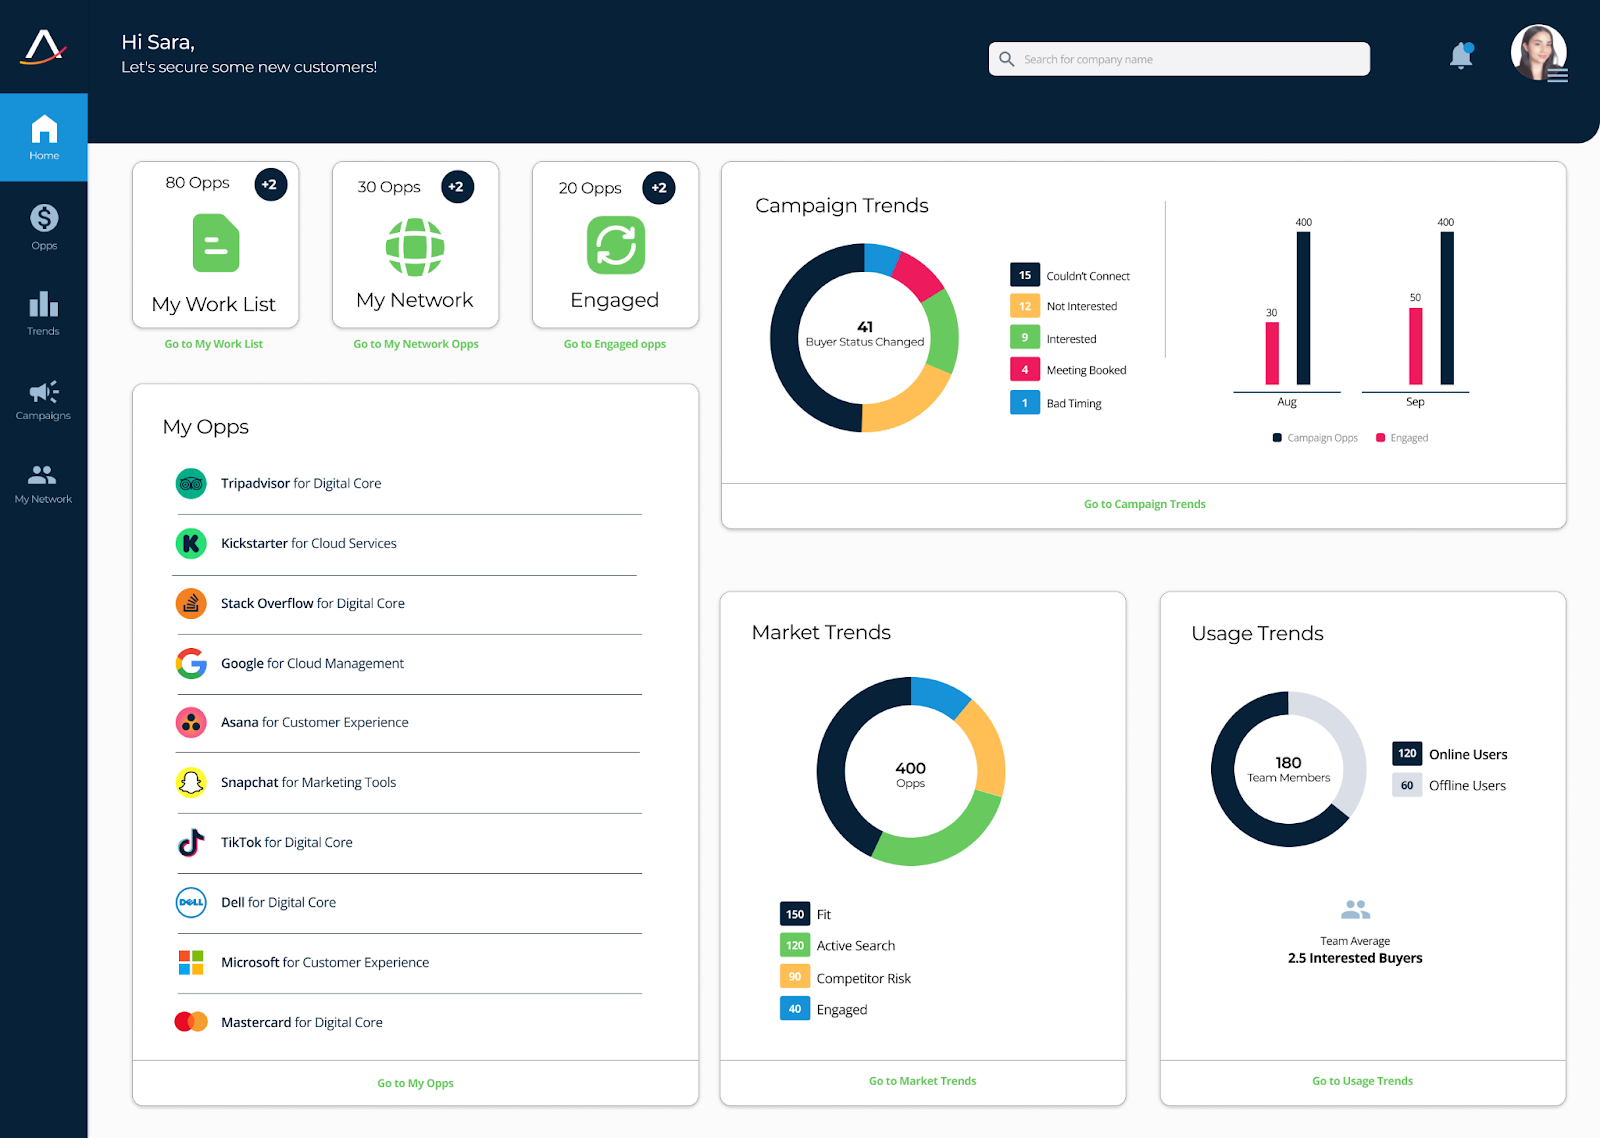Screen dimensions: 1600x1138
Task: Open Asana for Customer Experience opp
Action: [315, 722]
